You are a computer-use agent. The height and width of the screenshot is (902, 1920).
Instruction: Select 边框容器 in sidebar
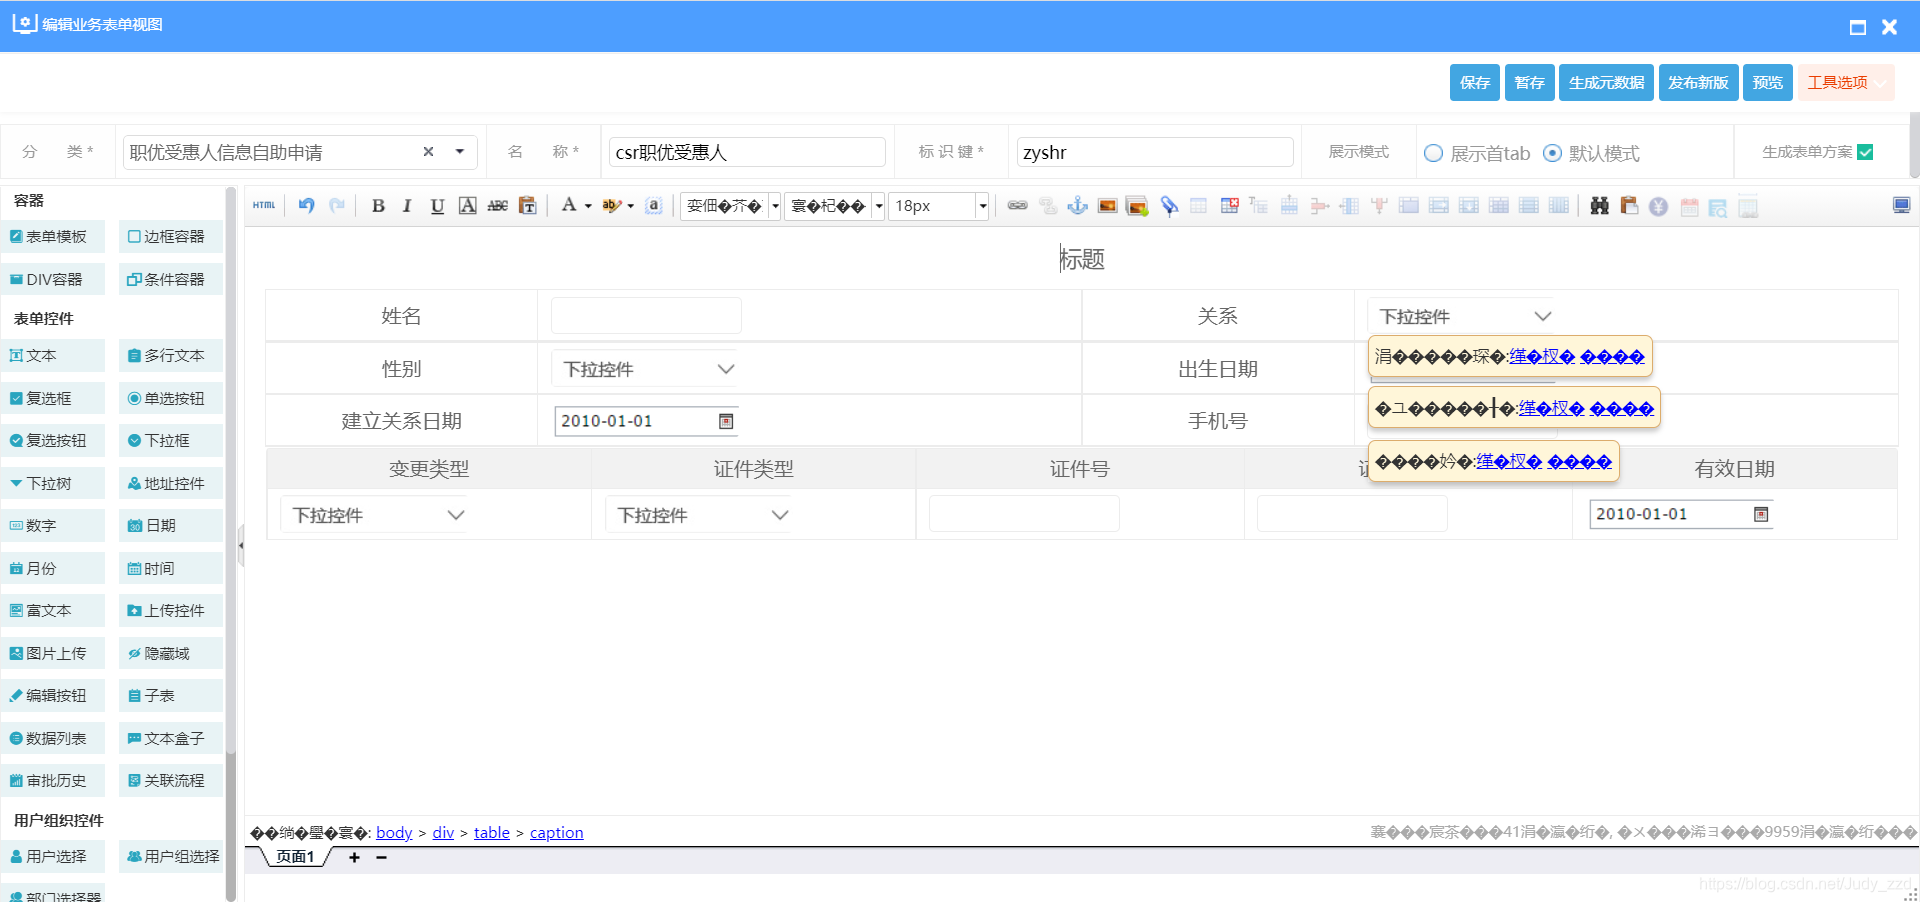pyautogui.click(x=171, y=236)
